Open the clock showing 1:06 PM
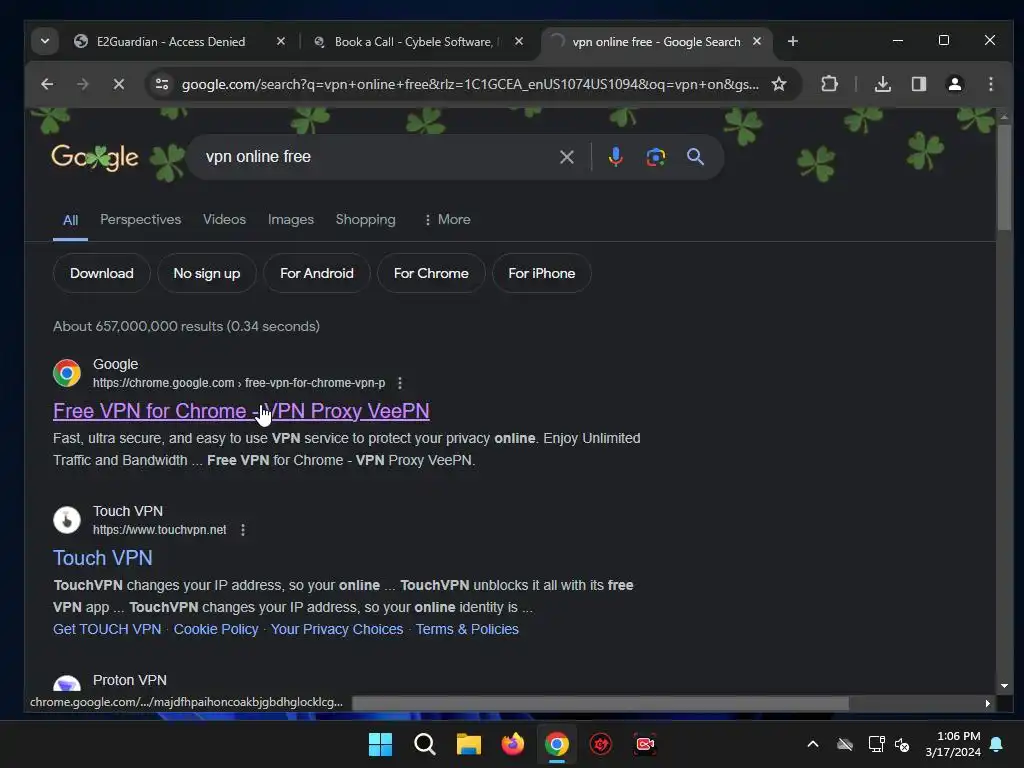1024x768 pixels. (x=953, y=744)
